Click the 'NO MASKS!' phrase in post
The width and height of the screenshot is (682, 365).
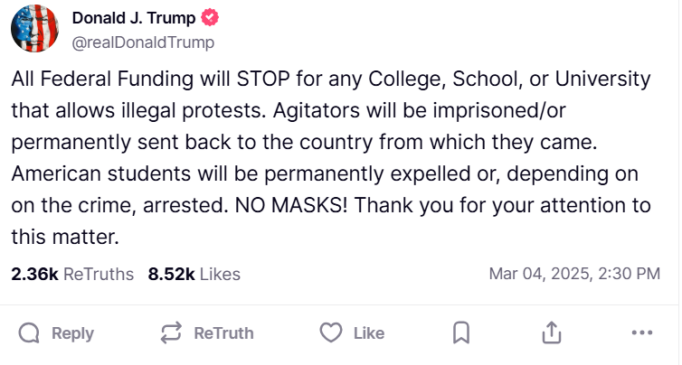[291, 205]
